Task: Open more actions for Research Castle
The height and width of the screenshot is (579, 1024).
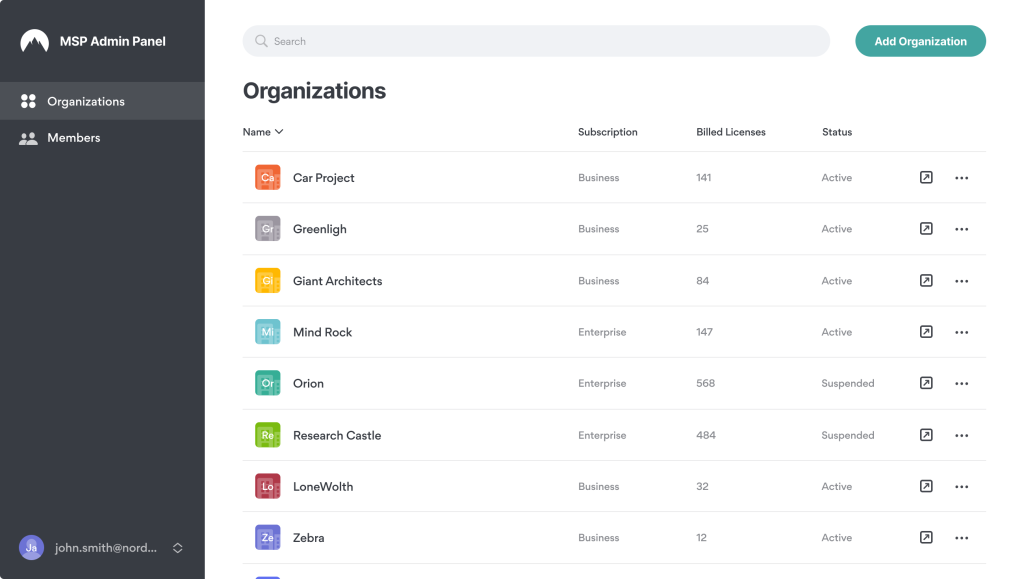Action: [x=961, y=435]
